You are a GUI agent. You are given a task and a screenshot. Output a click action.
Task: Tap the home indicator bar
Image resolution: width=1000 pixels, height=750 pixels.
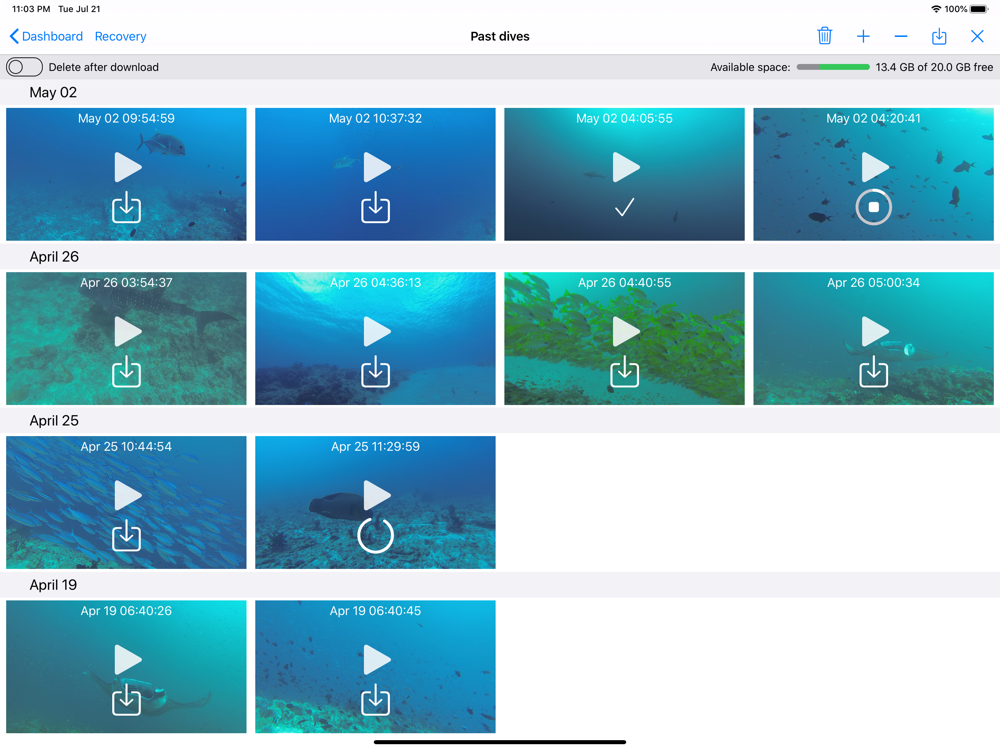[x=500, y=742]
